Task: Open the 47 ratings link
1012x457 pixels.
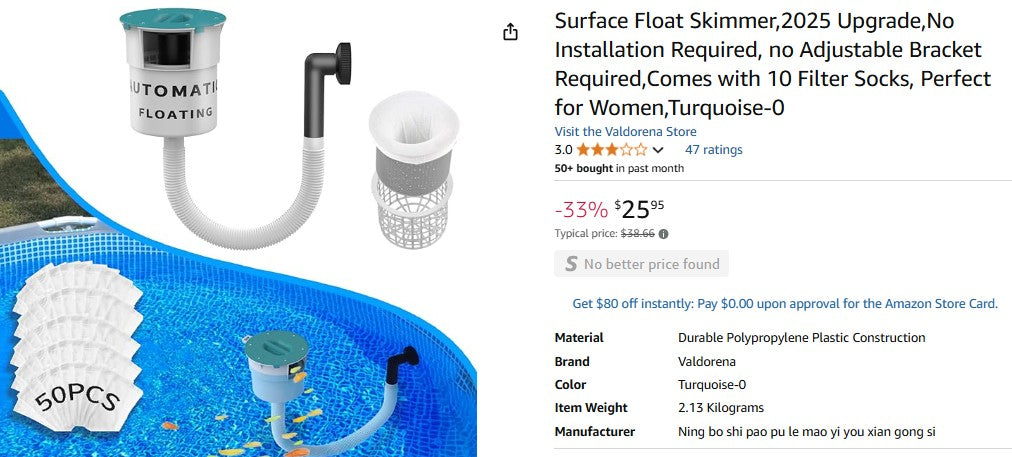Action: coord(713,150)
